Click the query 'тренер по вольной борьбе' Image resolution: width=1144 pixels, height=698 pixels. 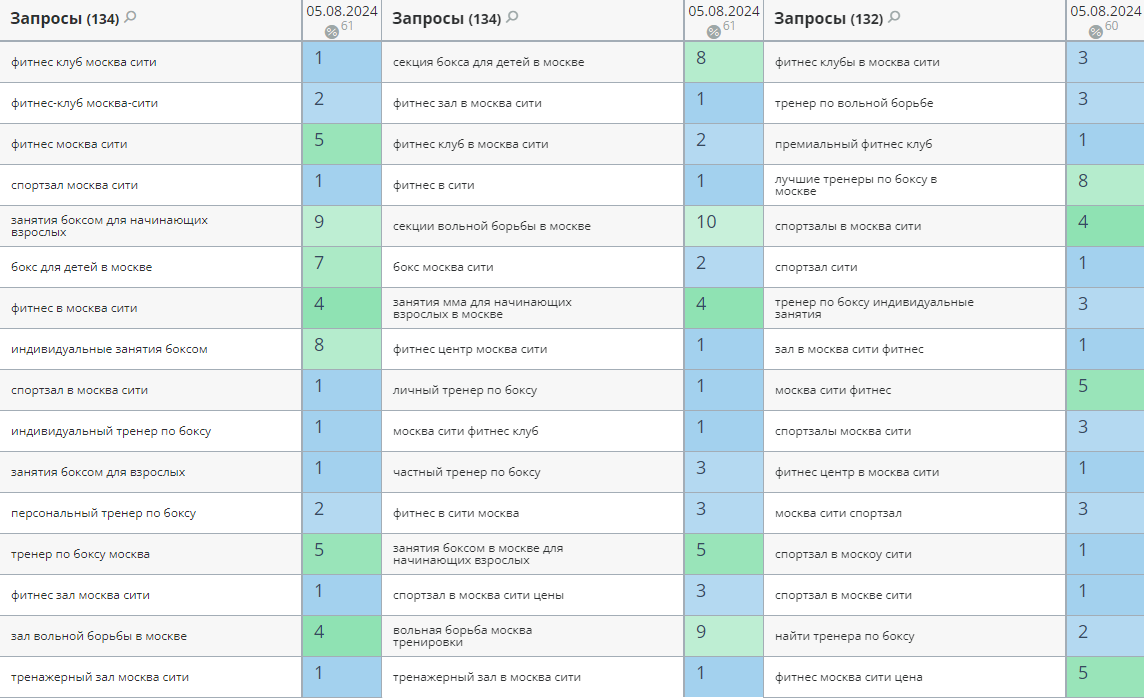pos(854,103)
